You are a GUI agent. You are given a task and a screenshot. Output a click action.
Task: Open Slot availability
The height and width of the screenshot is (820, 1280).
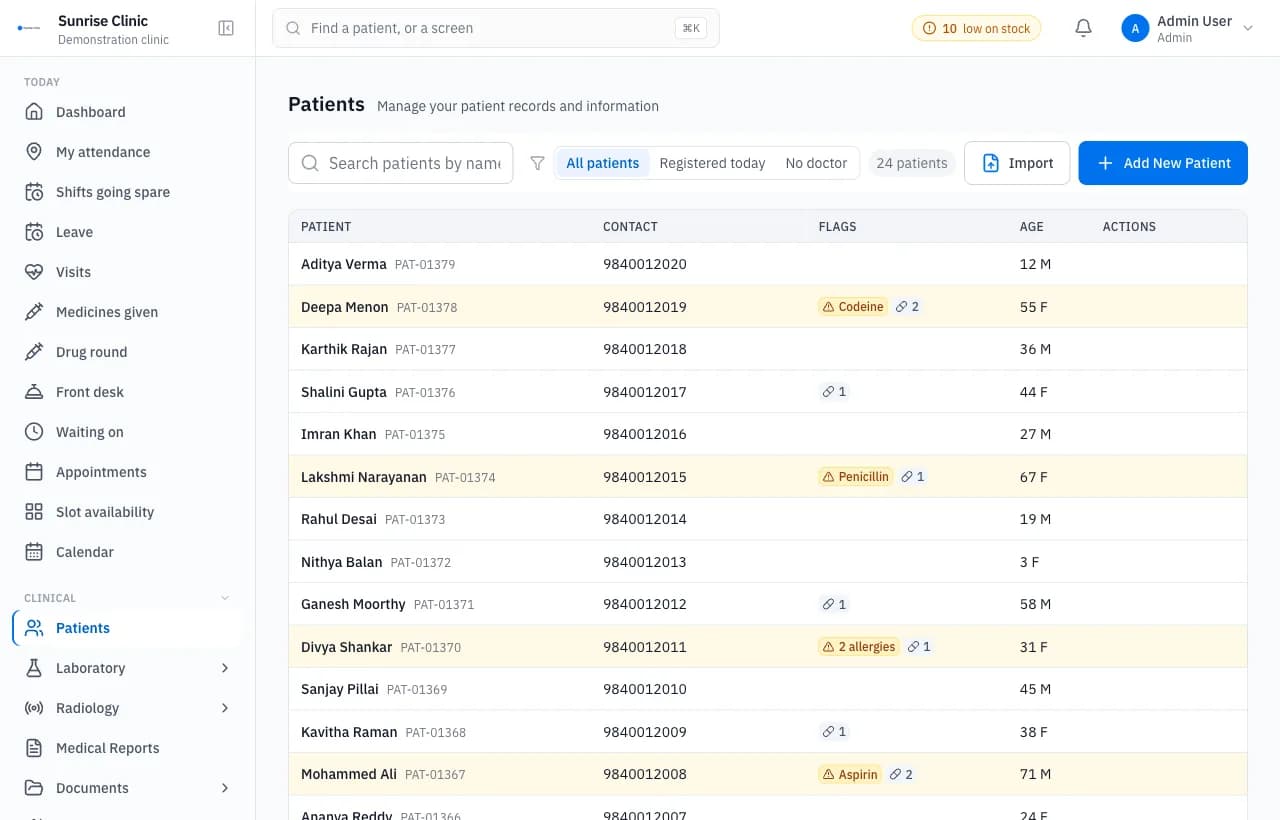[x=128, y=512]
